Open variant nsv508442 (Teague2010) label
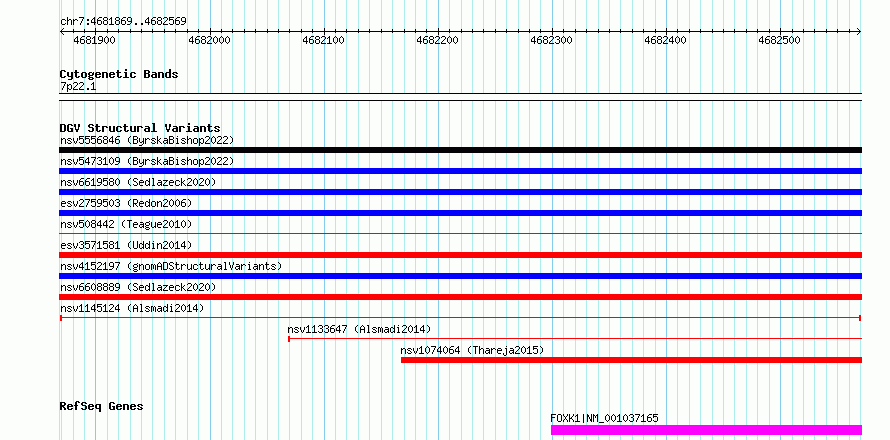The height and width of the screenshot is (440, 890). (x=126, y=224)
